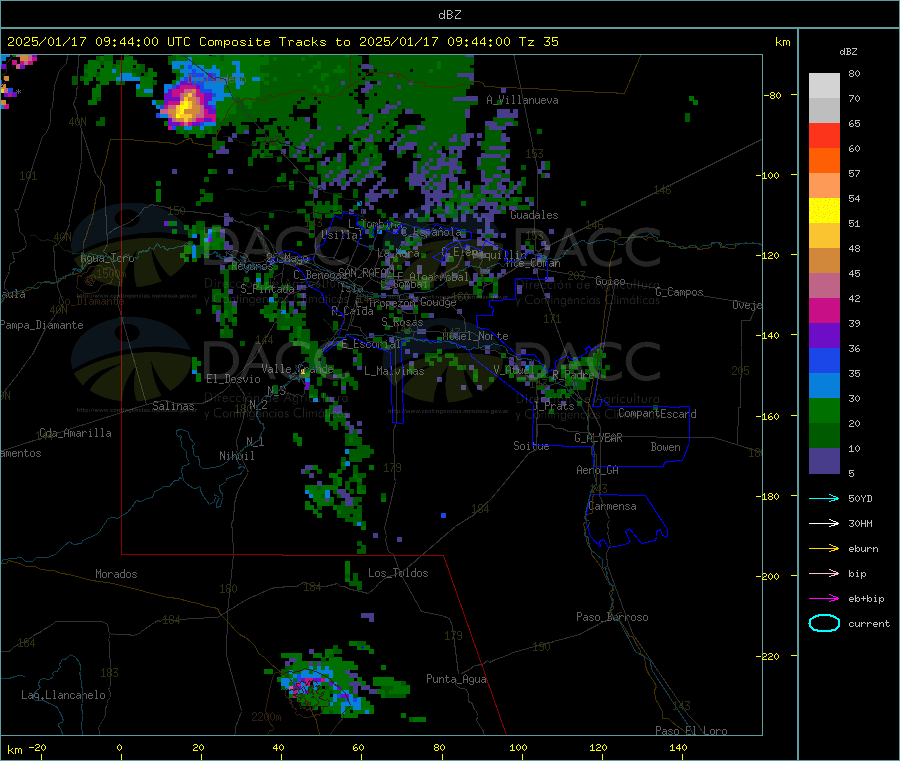Click the 'Morados' map label
The width and height of the screenshot is (900, 761).
[x=116, y=574]
